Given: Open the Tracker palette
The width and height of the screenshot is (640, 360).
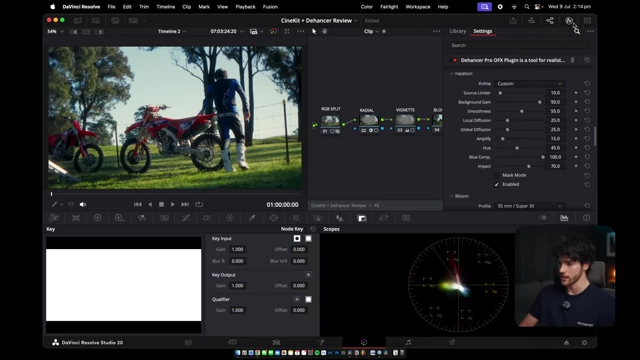Looking at the screenshot, I should [296, 218].
